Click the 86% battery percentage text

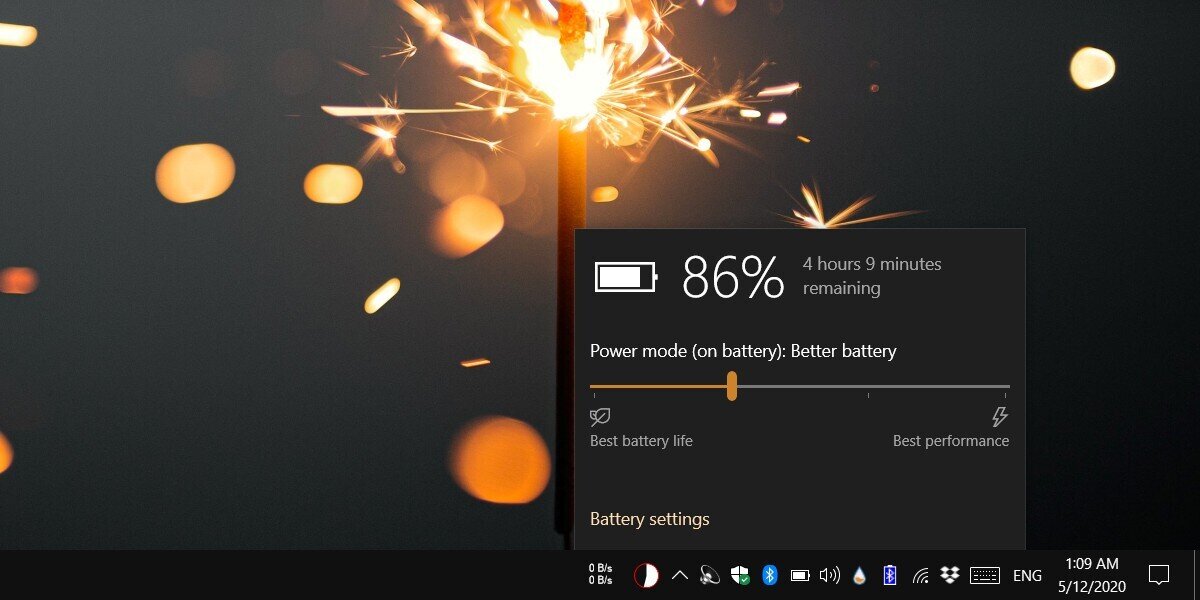[733, 277]
